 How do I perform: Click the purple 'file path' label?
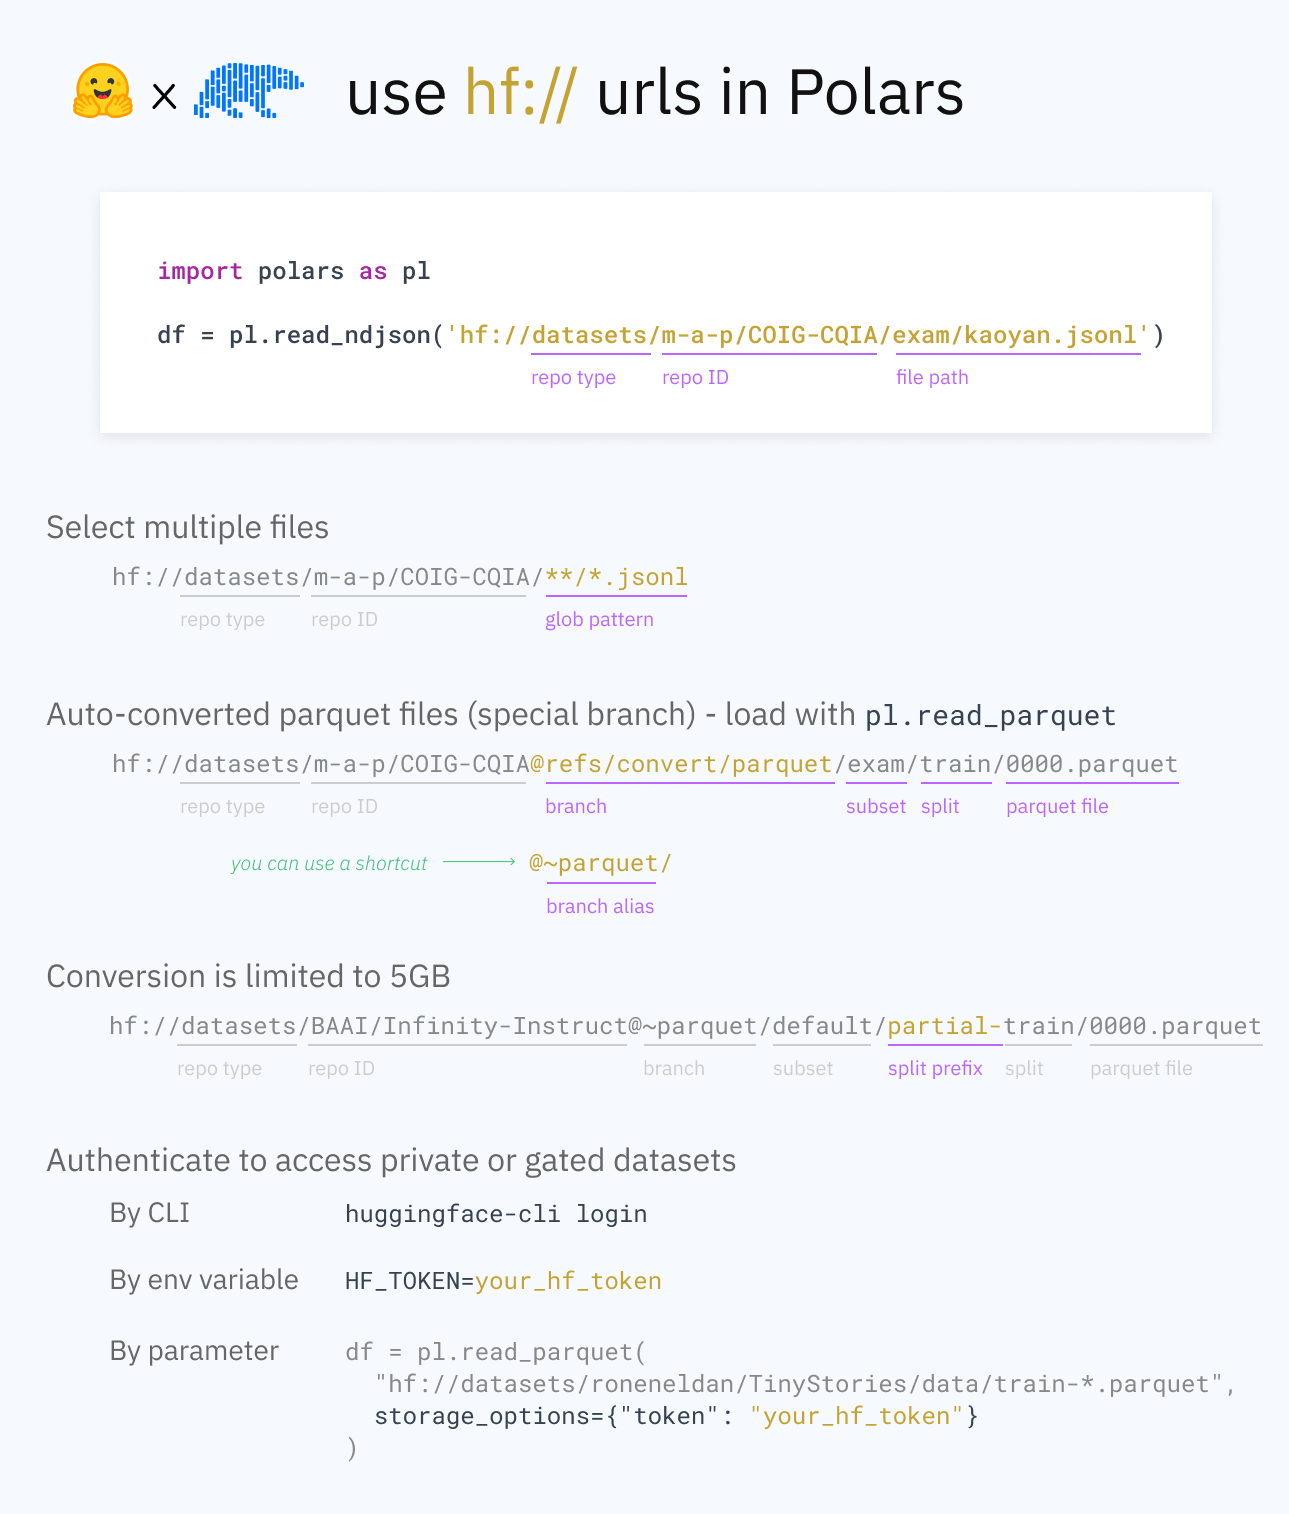[932, 377]
